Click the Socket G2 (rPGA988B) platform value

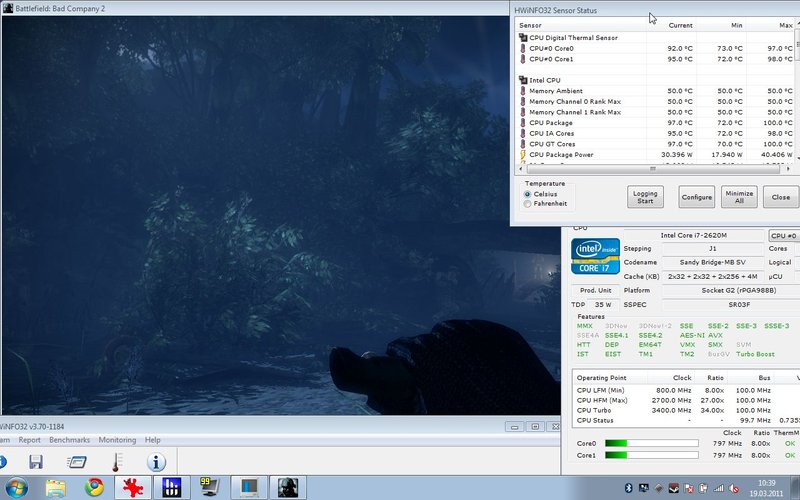(x=731, y=290)
